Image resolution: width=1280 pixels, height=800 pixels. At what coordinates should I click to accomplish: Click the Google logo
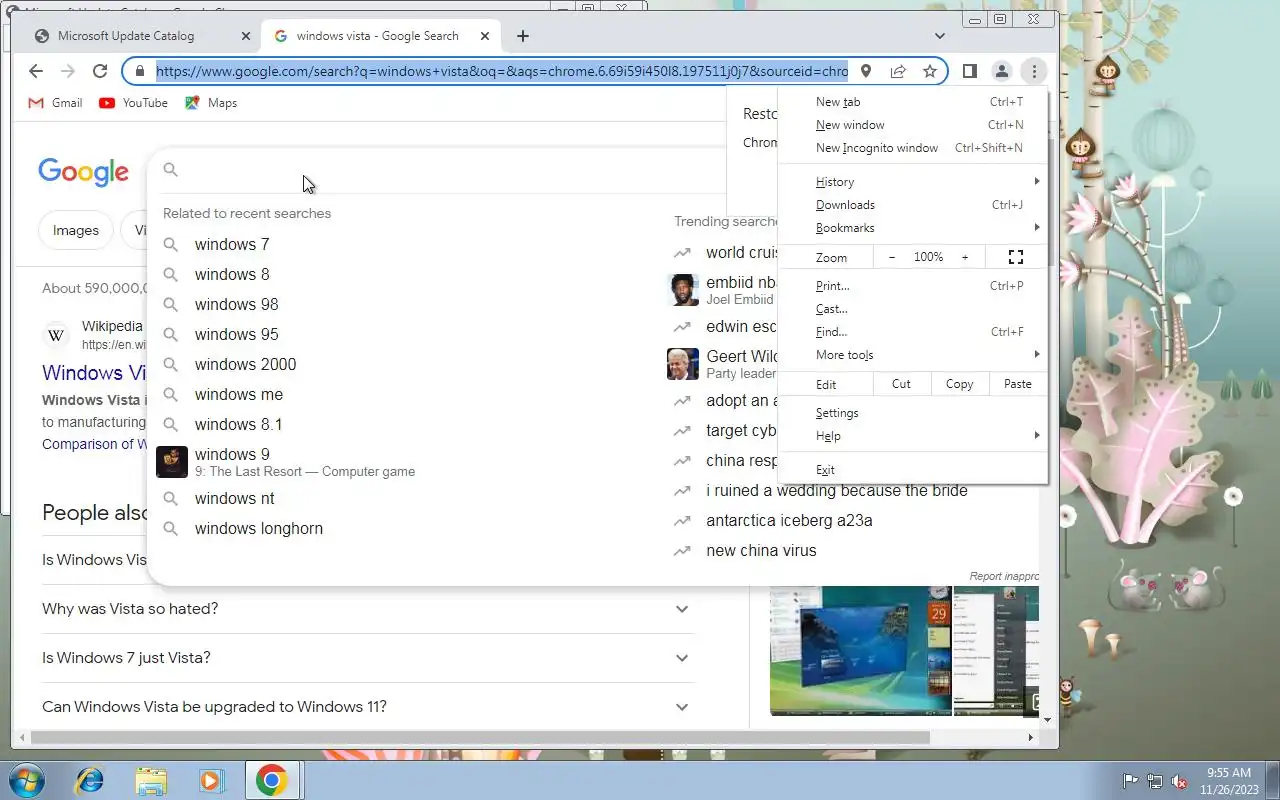tap(84, 172)
